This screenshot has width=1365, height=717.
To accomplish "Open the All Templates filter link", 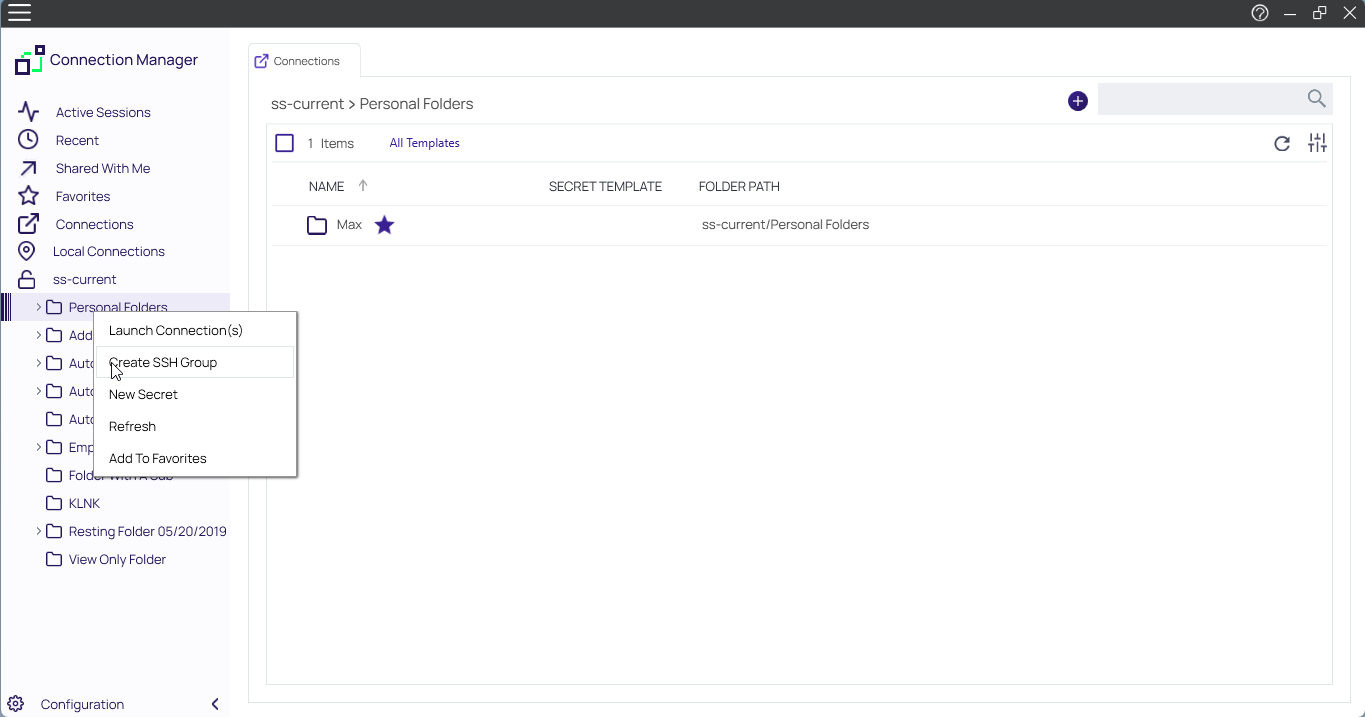I will tap(424, 142).
